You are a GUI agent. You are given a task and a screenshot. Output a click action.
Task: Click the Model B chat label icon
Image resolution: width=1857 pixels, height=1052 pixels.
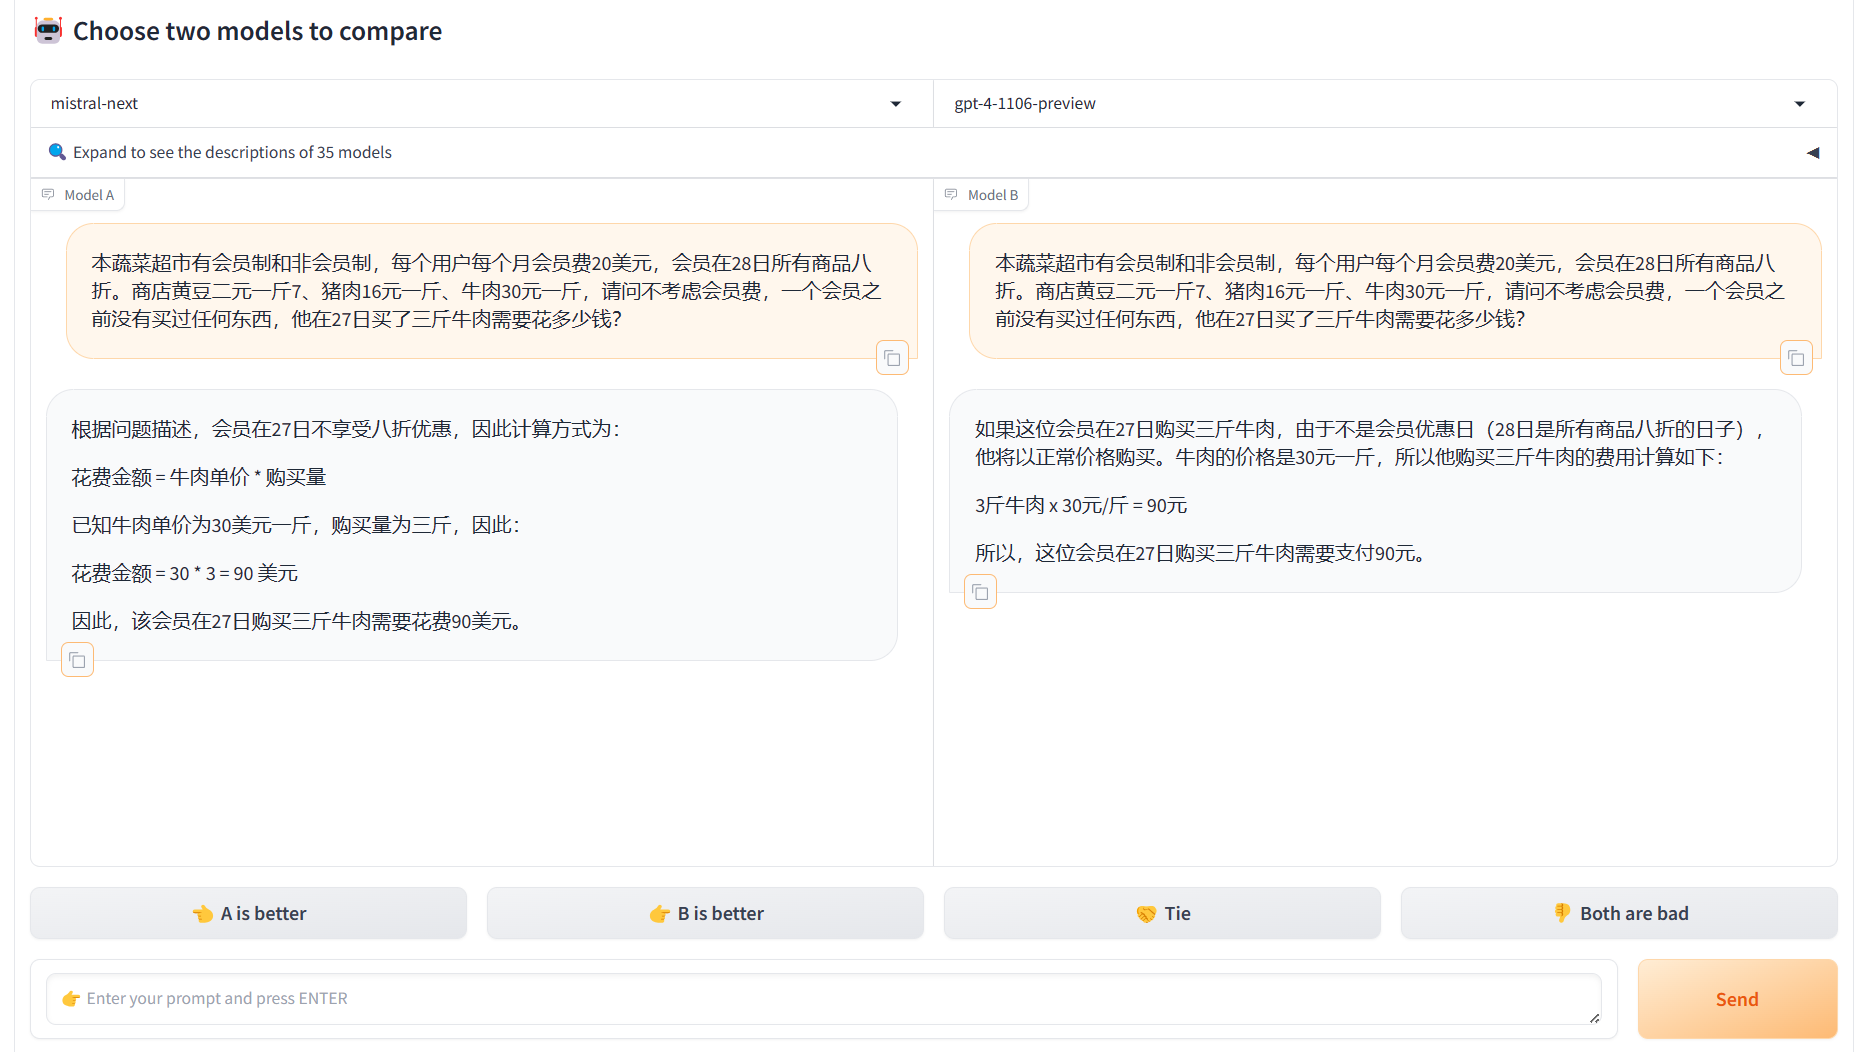[x=951, y=195]
